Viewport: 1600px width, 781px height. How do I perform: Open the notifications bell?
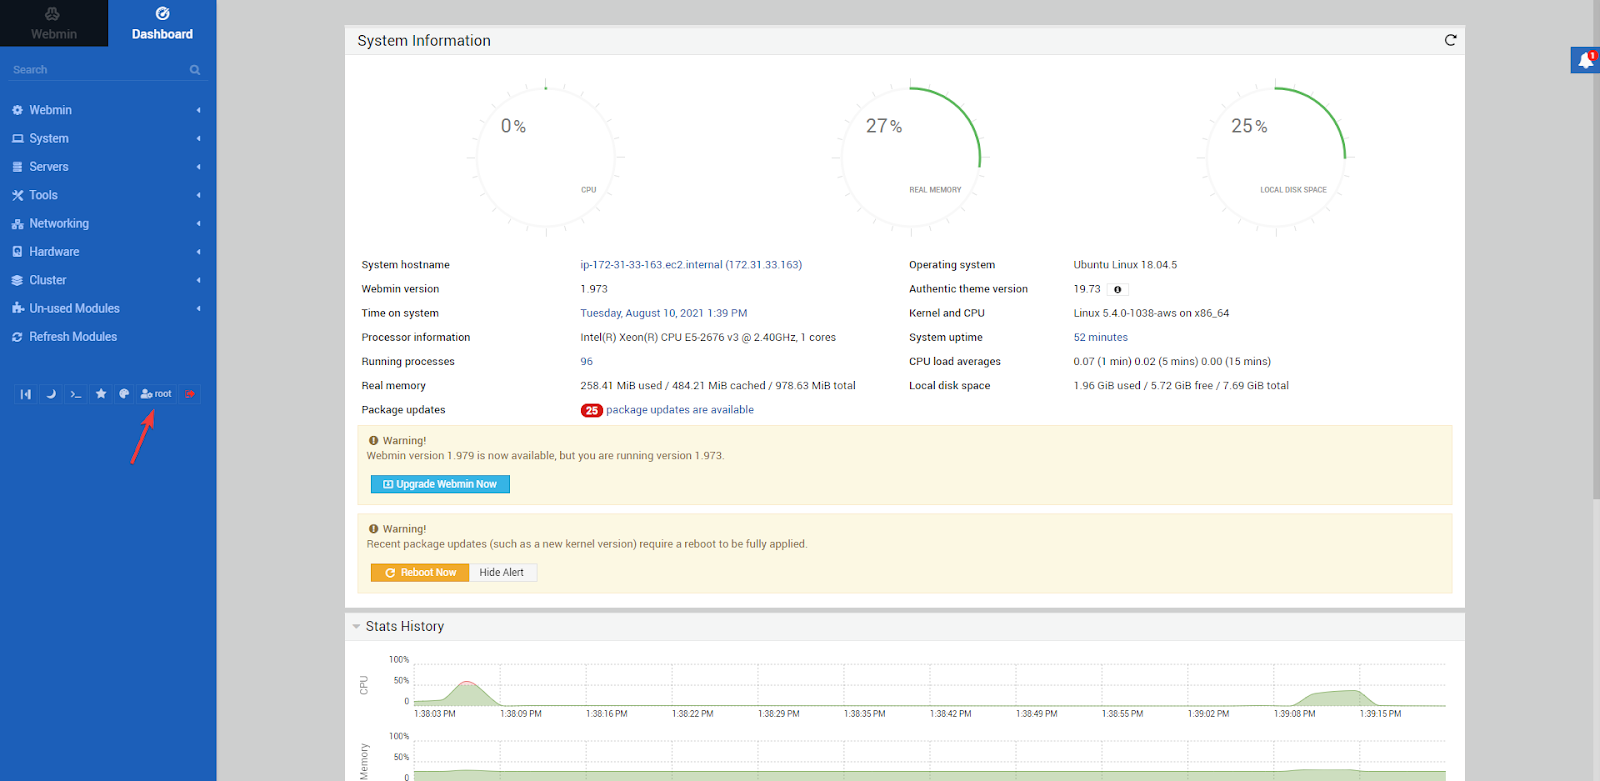pyautogui.click(x=1586, y=60)
